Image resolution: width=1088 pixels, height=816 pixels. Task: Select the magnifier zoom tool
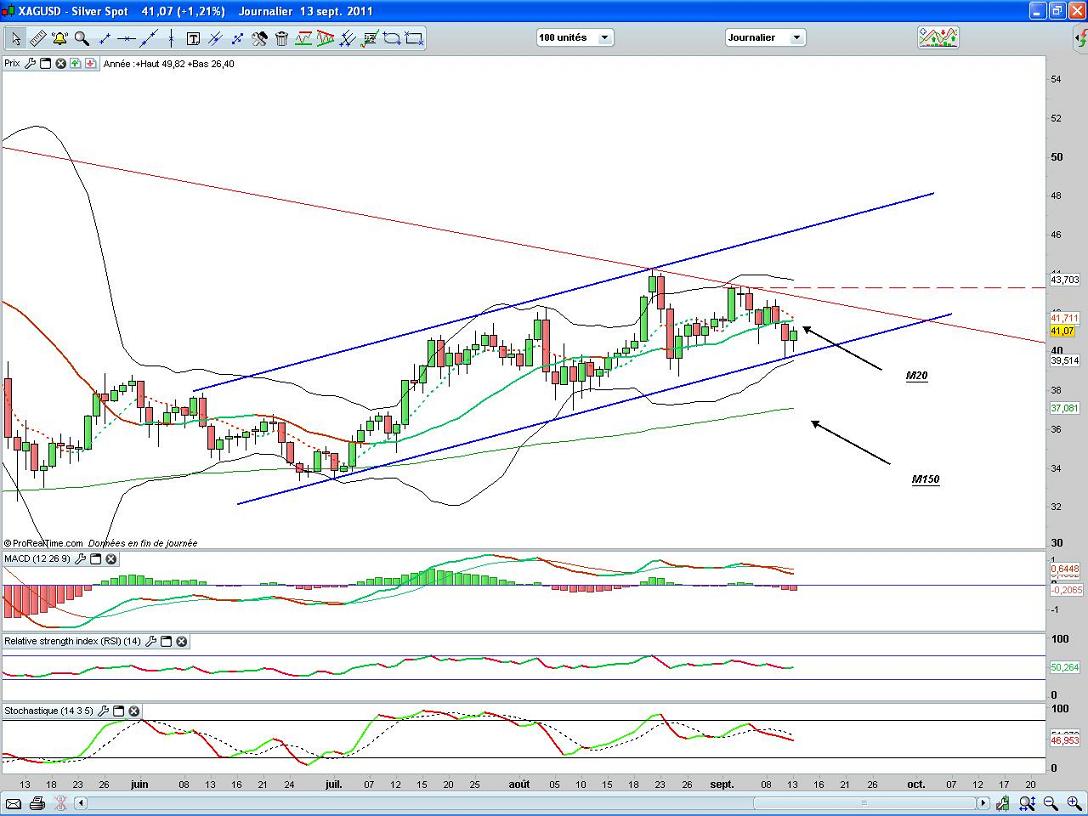tap(82, 39)
